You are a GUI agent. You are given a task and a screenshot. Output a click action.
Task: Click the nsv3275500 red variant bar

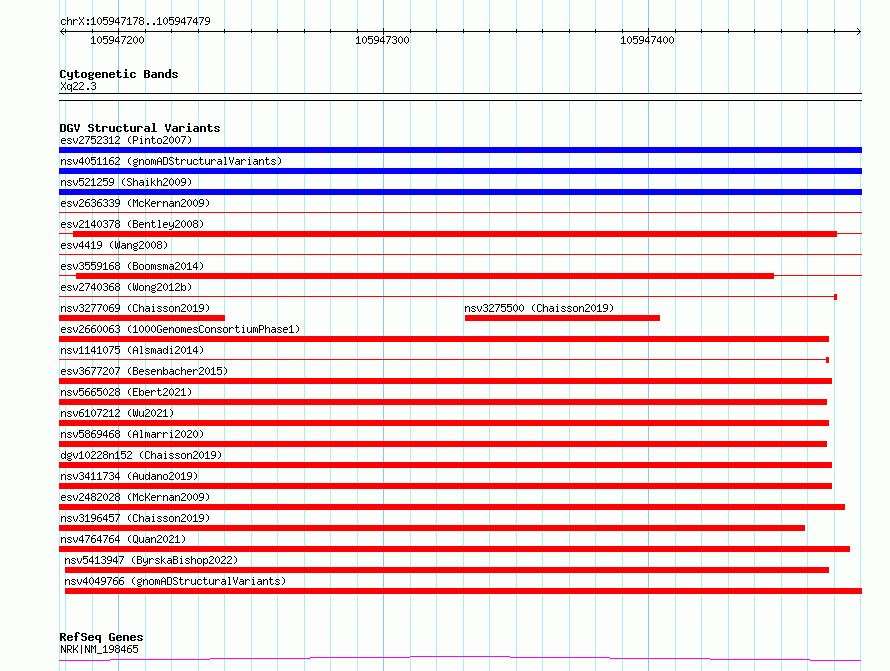562,318
